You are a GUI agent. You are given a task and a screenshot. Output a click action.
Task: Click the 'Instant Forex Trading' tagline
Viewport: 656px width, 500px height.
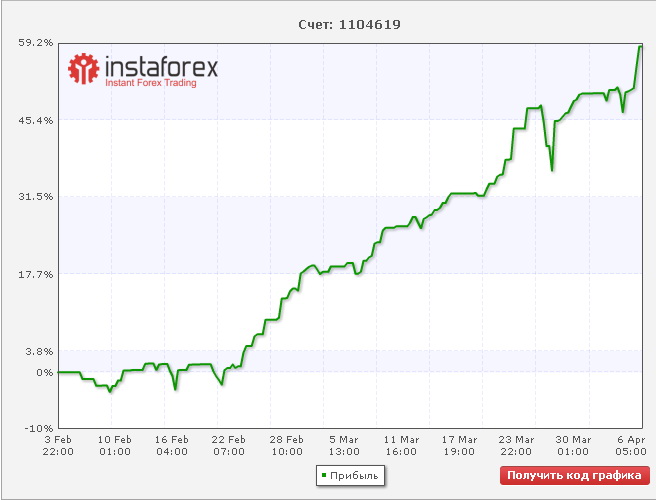click(x=151, y=83)
